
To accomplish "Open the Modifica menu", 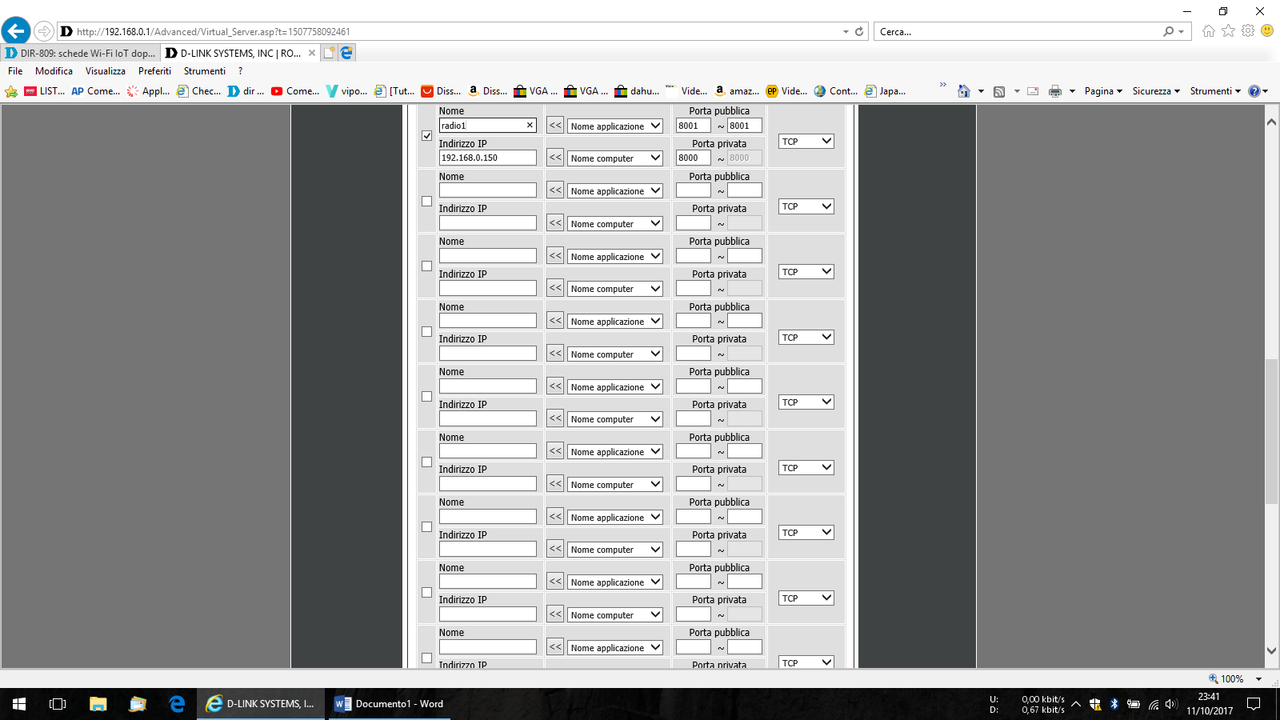I will [x=54, y=71].
